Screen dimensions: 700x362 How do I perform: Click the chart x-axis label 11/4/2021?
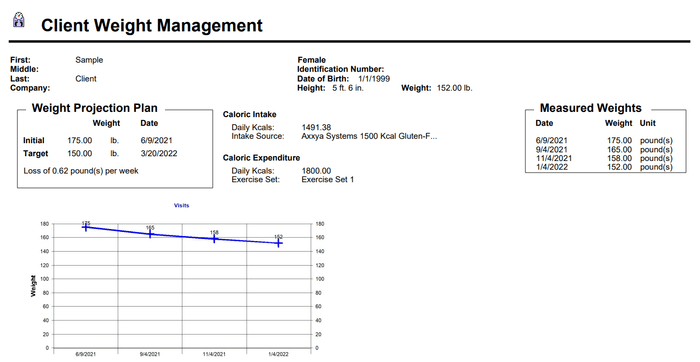point(214,354)
